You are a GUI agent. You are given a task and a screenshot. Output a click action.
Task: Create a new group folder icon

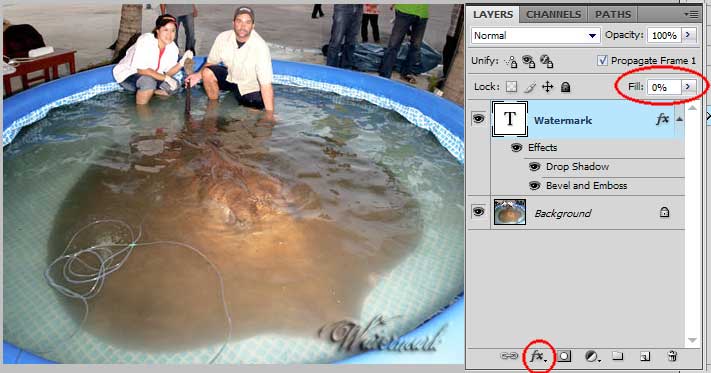(618, 356)
